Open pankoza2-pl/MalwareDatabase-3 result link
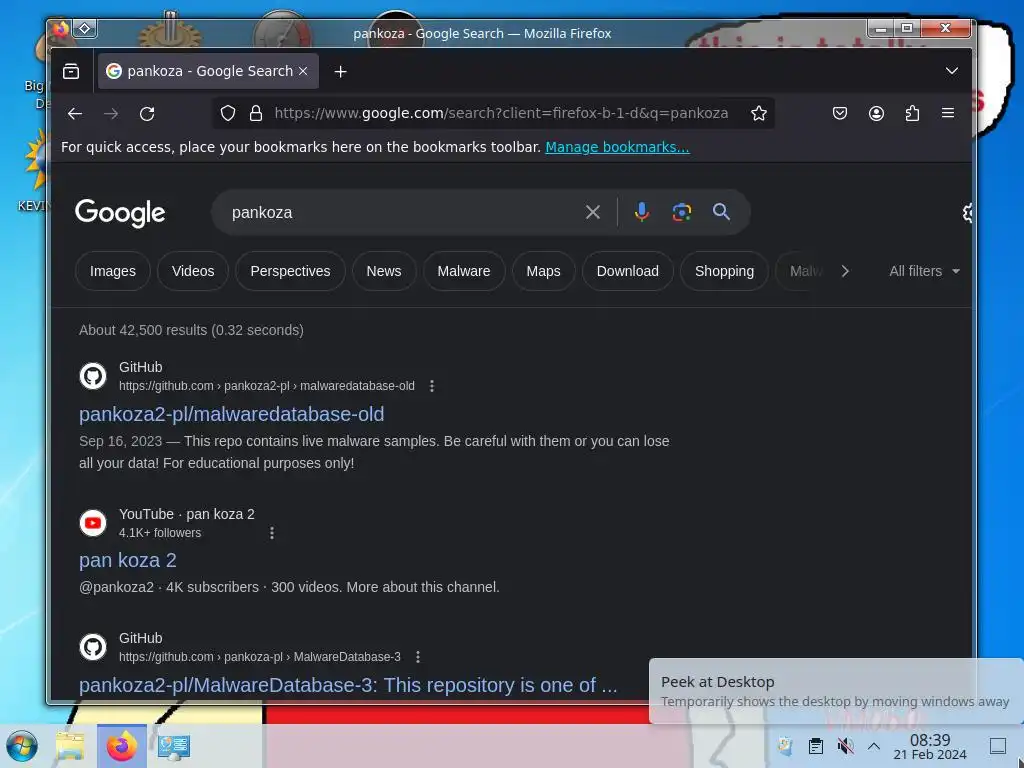 click(x=348, y=685)
